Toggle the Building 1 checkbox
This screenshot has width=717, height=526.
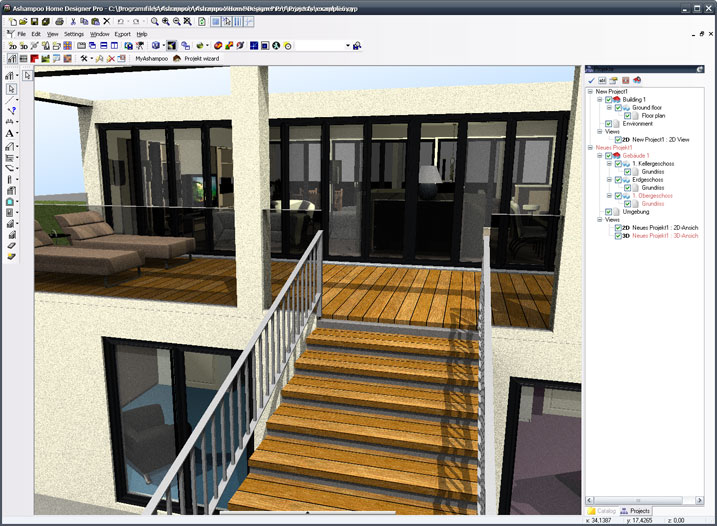[x=608, y=100]
